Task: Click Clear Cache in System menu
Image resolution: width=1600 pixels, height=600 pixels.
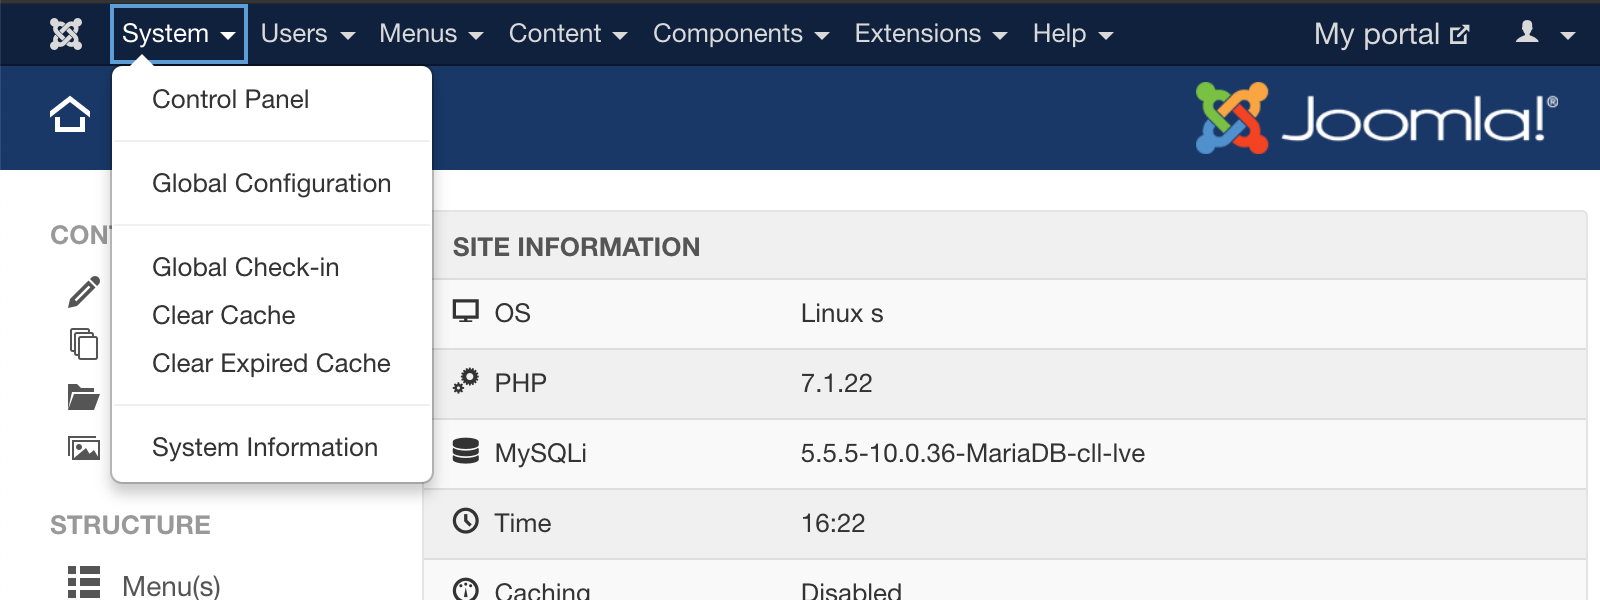Action: (223, 315)
